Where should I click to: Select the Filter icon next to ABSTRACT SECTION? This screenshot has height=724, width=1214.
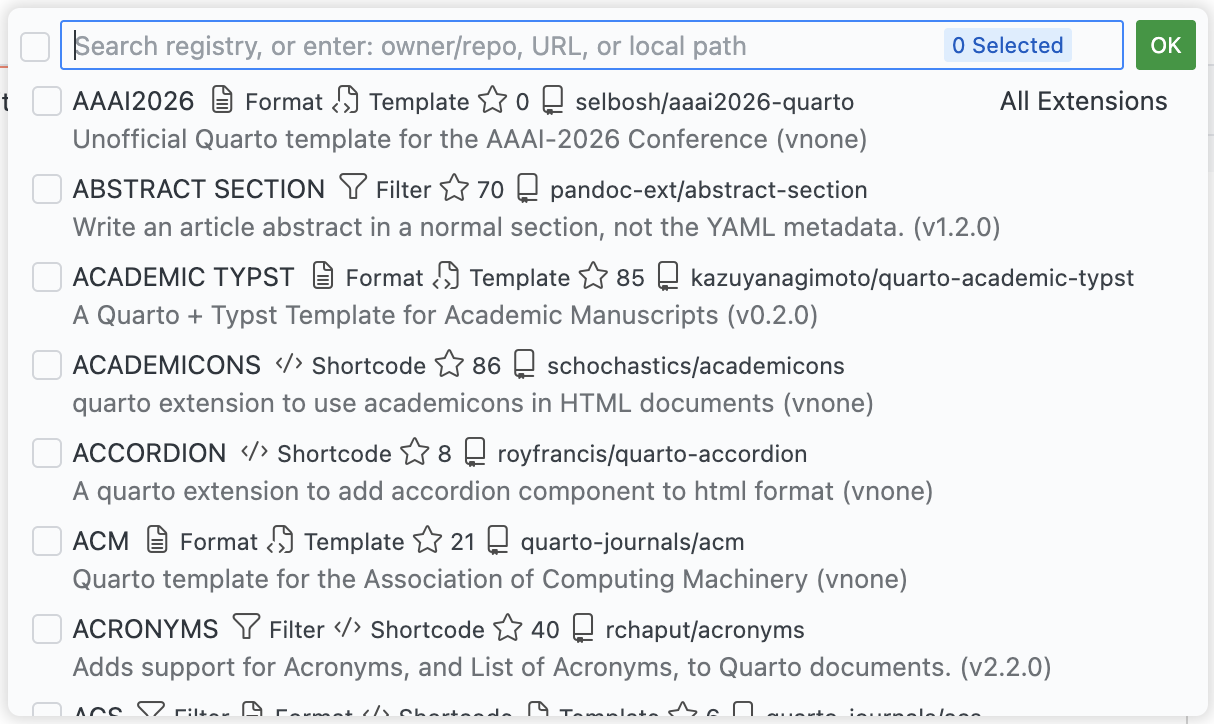click(x=353, y=189)
